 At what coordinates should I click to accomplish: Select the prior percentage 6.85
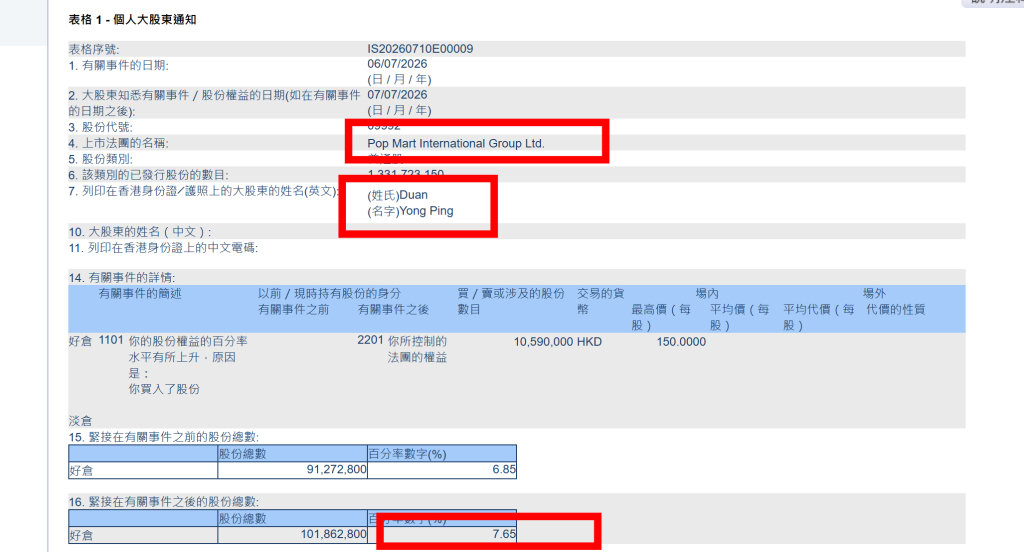click(504, 469)
